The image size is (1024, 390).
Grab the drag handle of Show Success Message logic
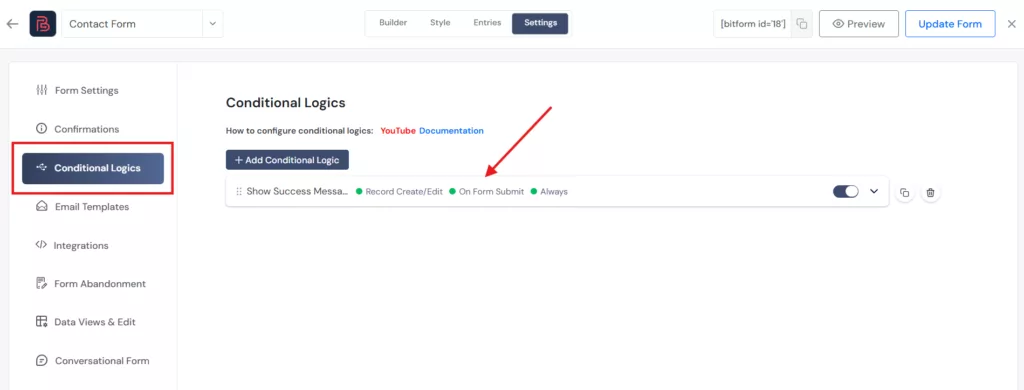(x=239, y=192)
